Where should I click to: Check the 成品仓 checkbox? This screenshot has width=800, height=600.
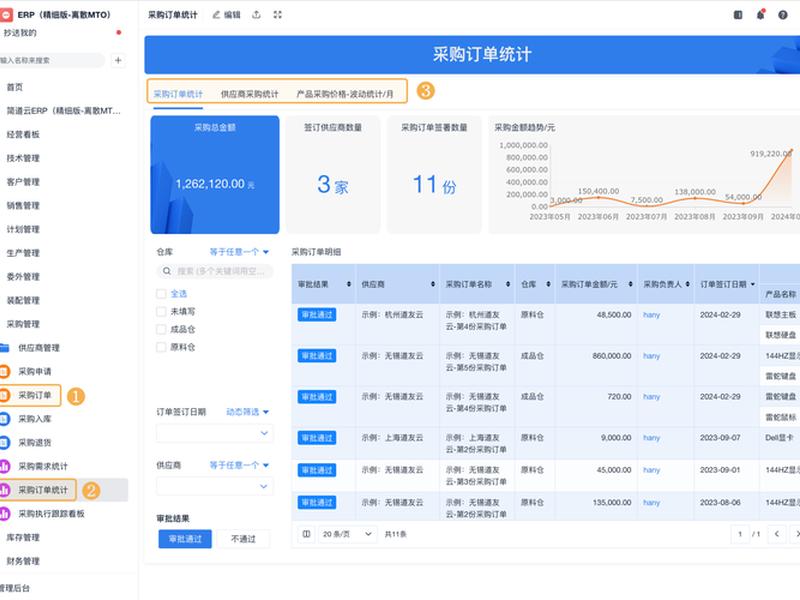pos(161,329)
